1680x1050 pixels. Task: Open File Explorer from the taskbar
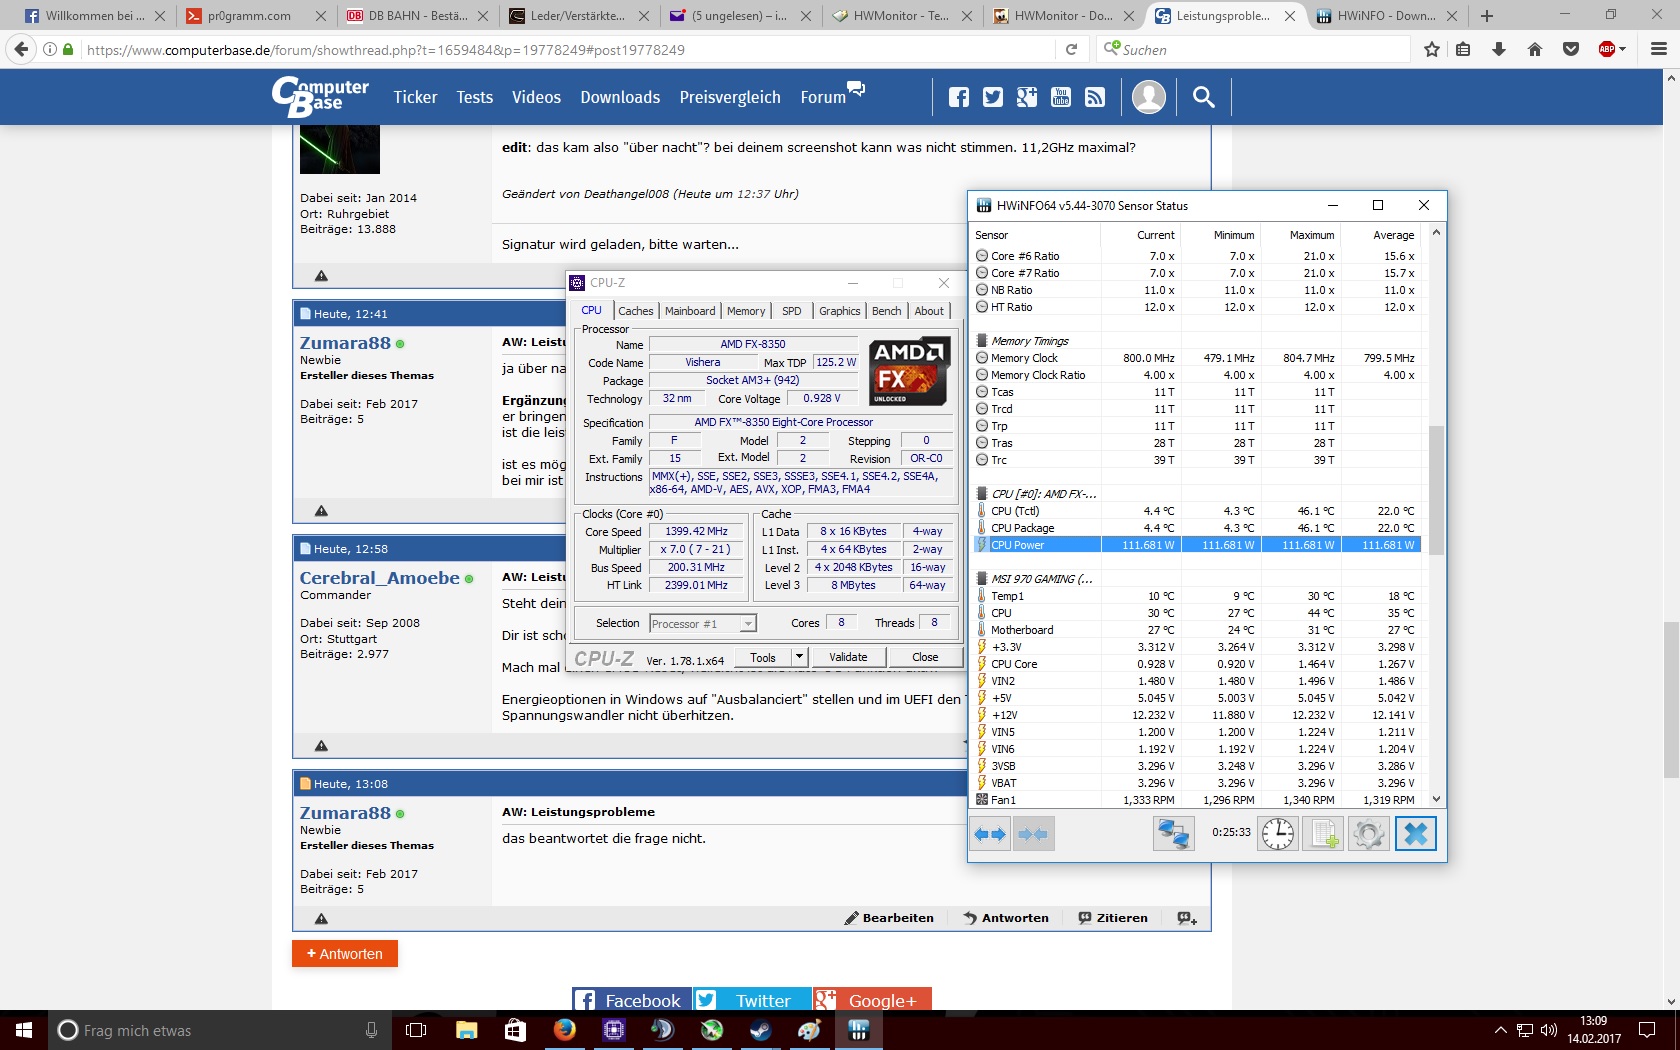(466, 1030)
